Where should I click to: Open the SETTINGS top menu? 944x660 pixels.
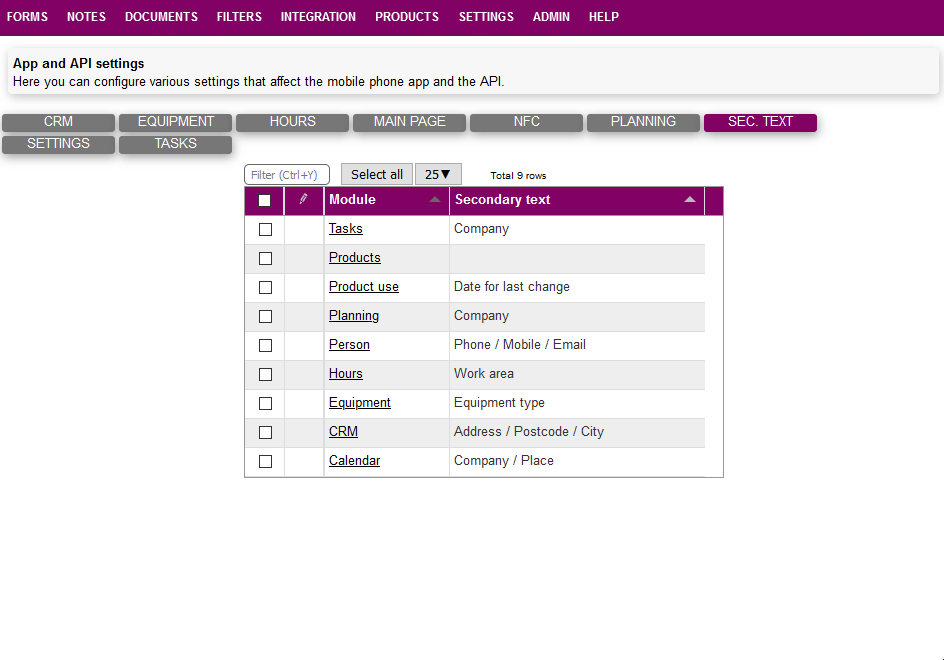pos(486,17)
